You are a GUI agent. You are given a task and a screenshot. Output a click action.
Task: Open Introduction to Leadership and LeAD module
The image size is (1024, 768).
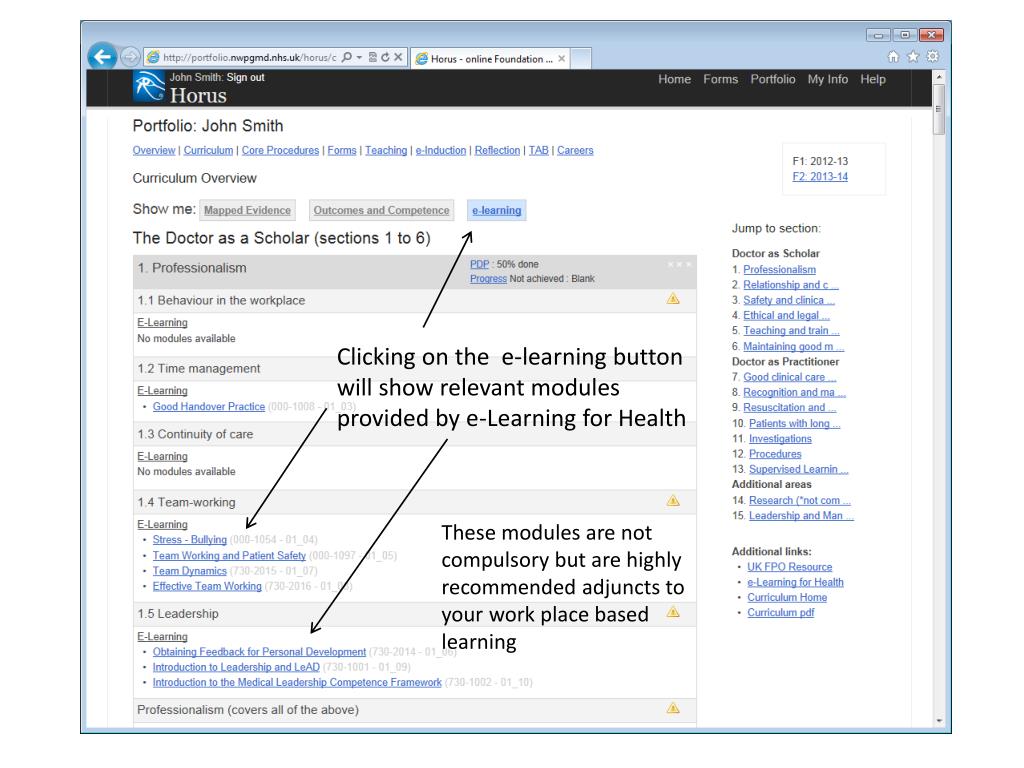[236, 667]
